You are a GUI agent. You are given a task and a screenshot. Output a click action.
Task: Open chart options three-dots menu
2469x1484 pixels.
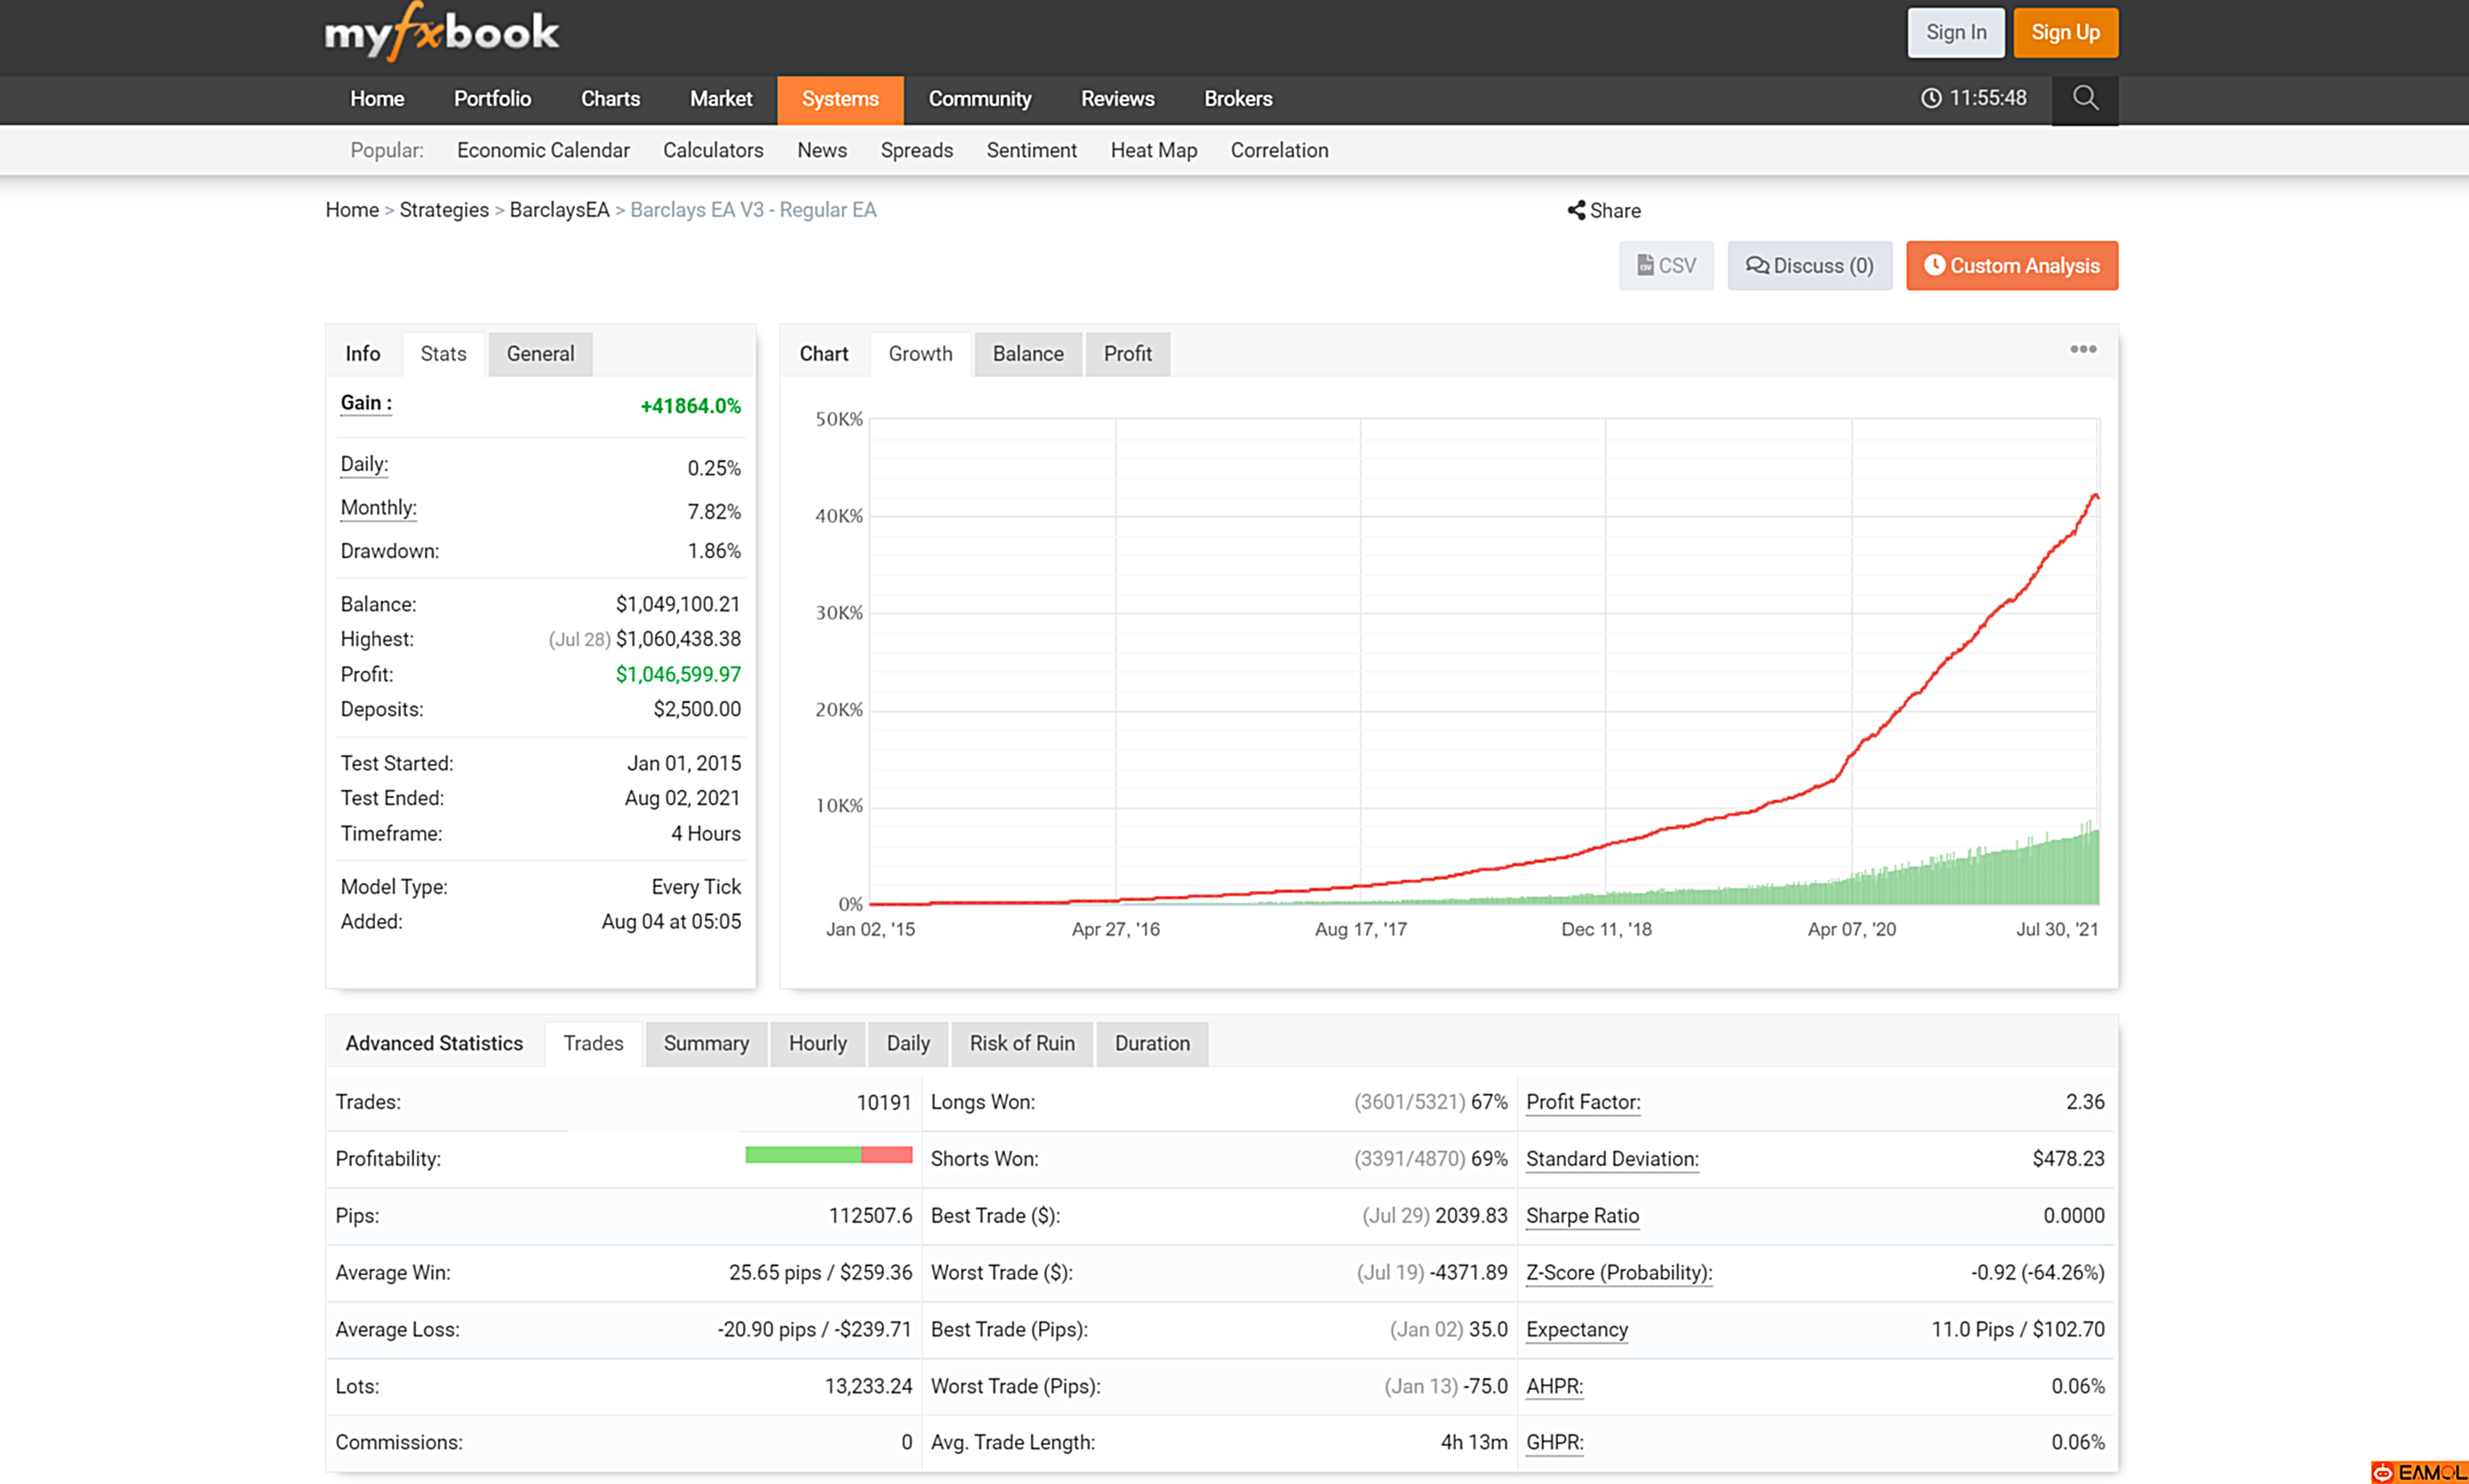tap(2082, 349)
